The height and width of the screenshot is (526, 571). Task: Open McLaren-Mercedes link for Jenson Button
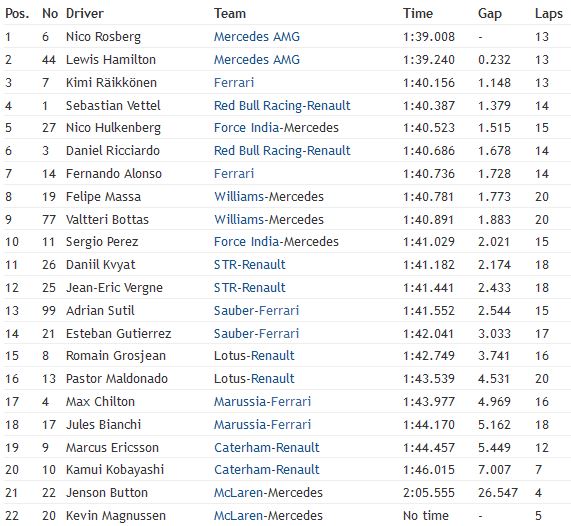268,493
